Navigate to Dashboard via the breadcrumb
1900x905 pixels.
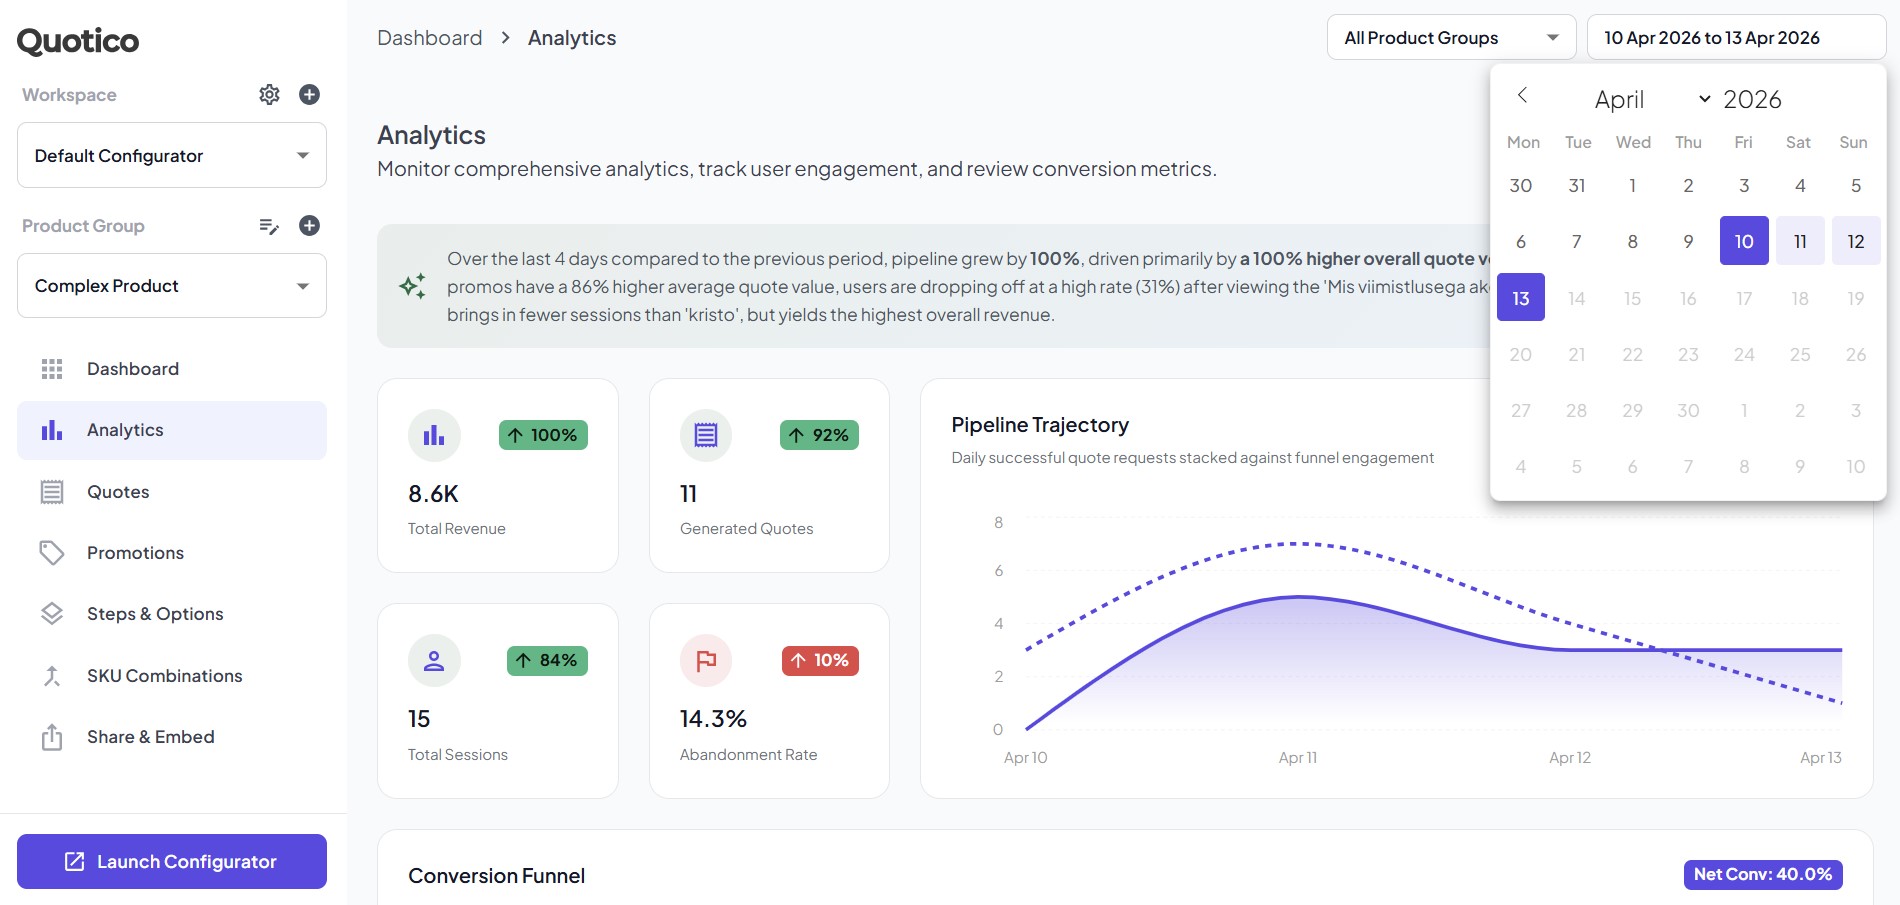(x=429, y=37)
